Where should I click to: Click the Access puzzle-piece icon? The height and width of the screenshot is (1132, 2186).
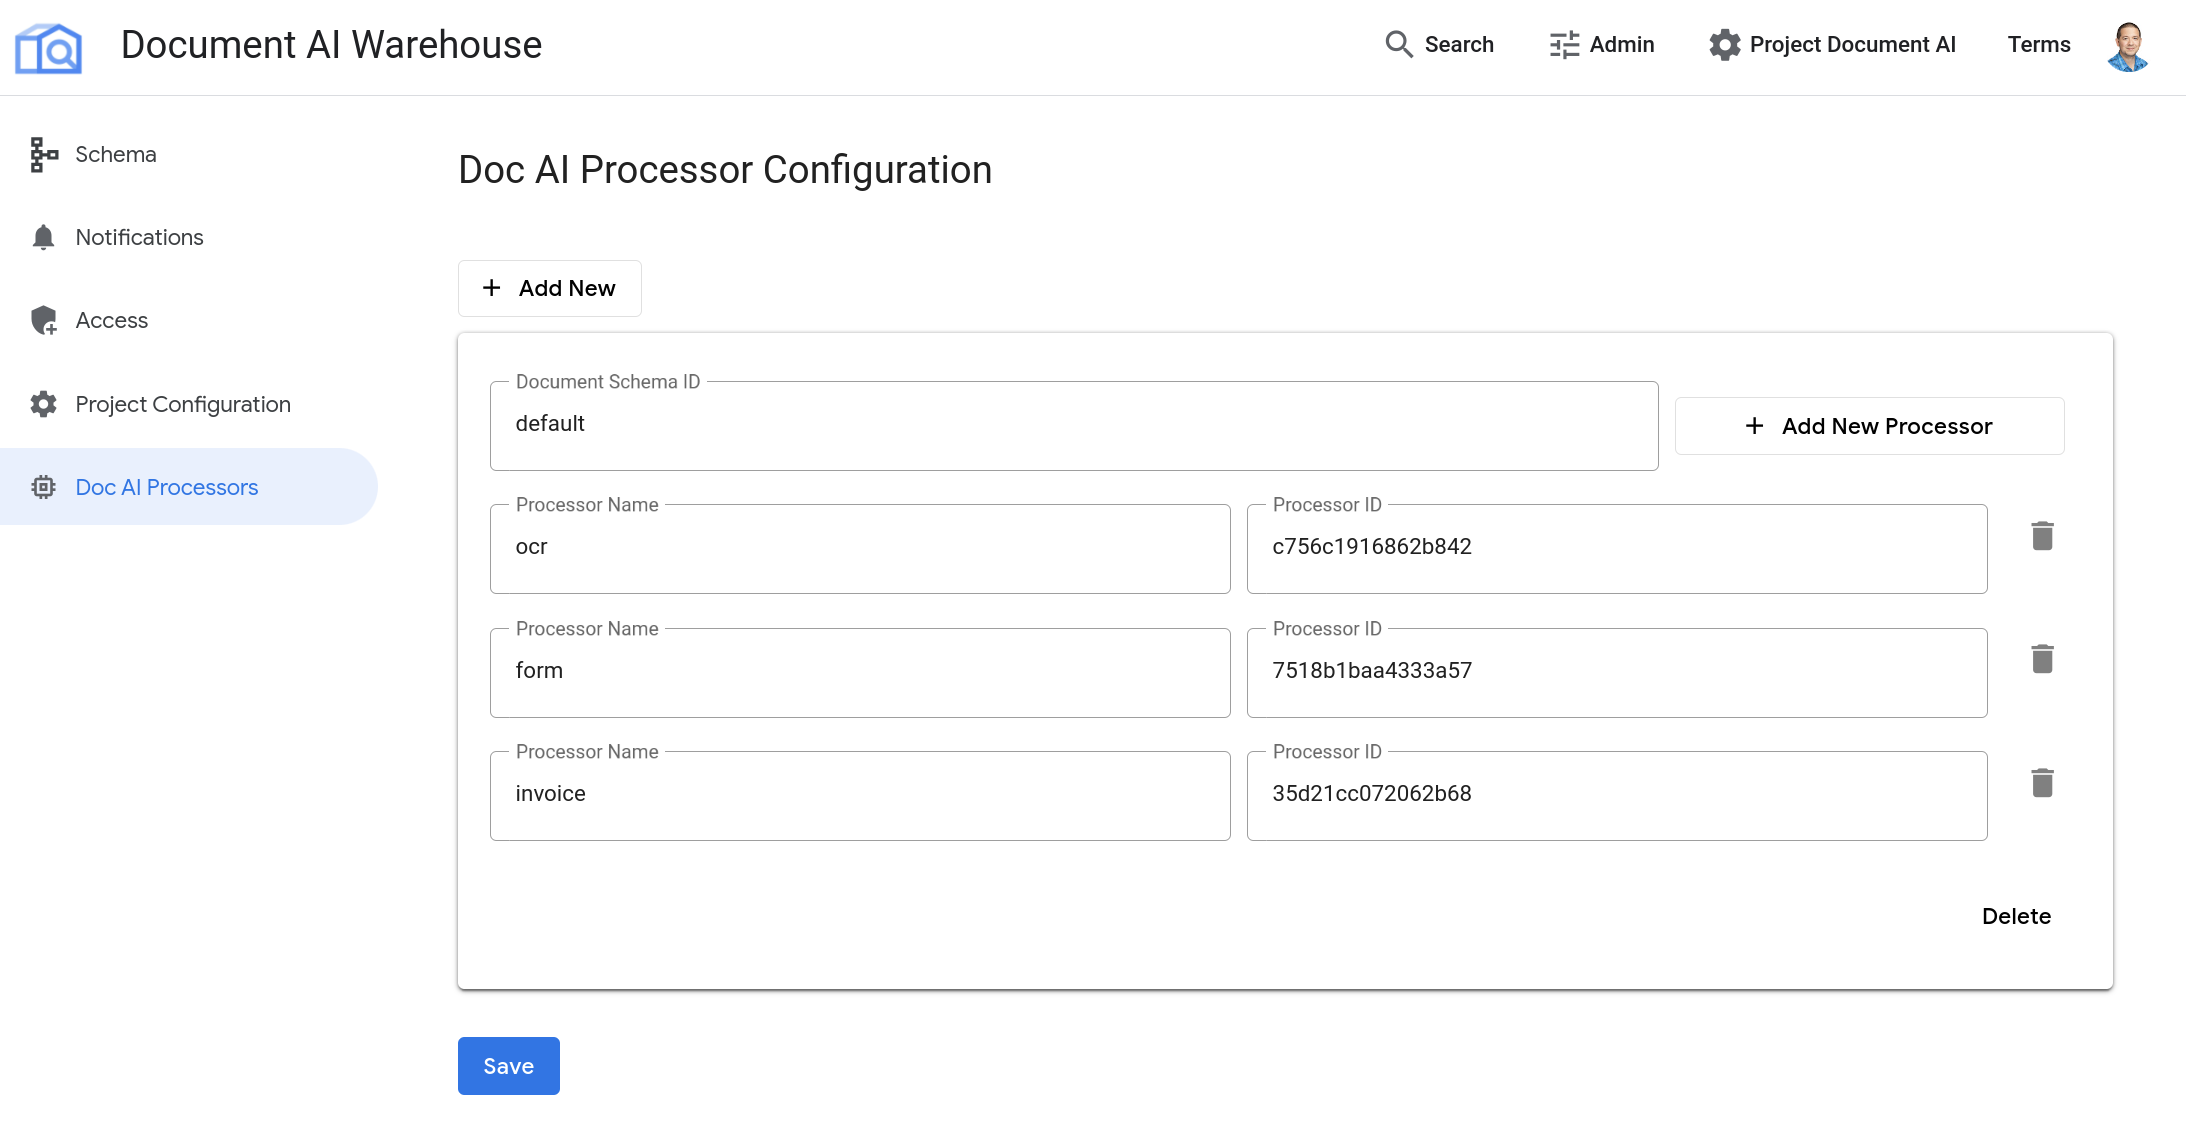click(43, 321)
